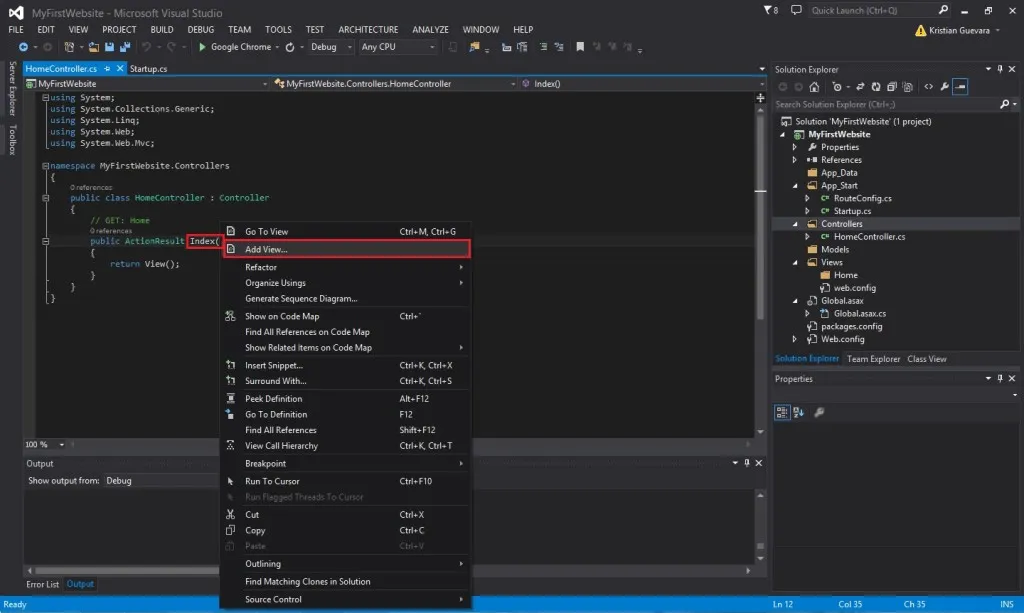Switch to the Error List tab
This screenshot has height=613, width=1024.
tap(42, 584)
